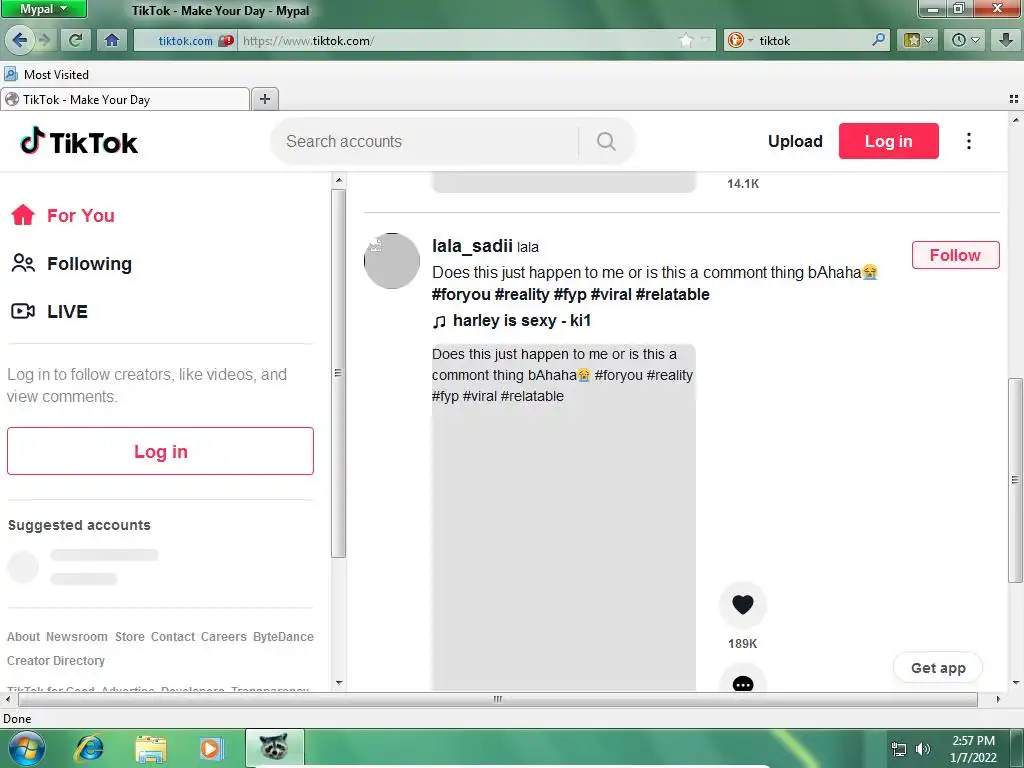Open the downloads arrow icon

point(1006,40)
